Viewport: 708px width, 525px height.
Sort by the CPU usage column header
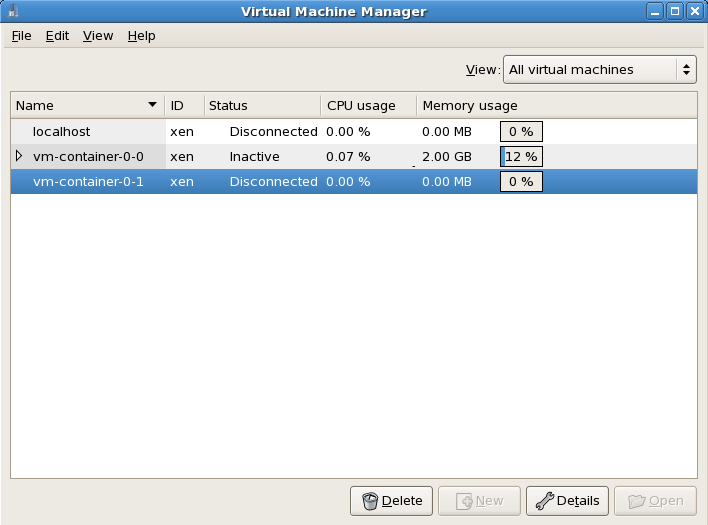[x=368, y=106]
